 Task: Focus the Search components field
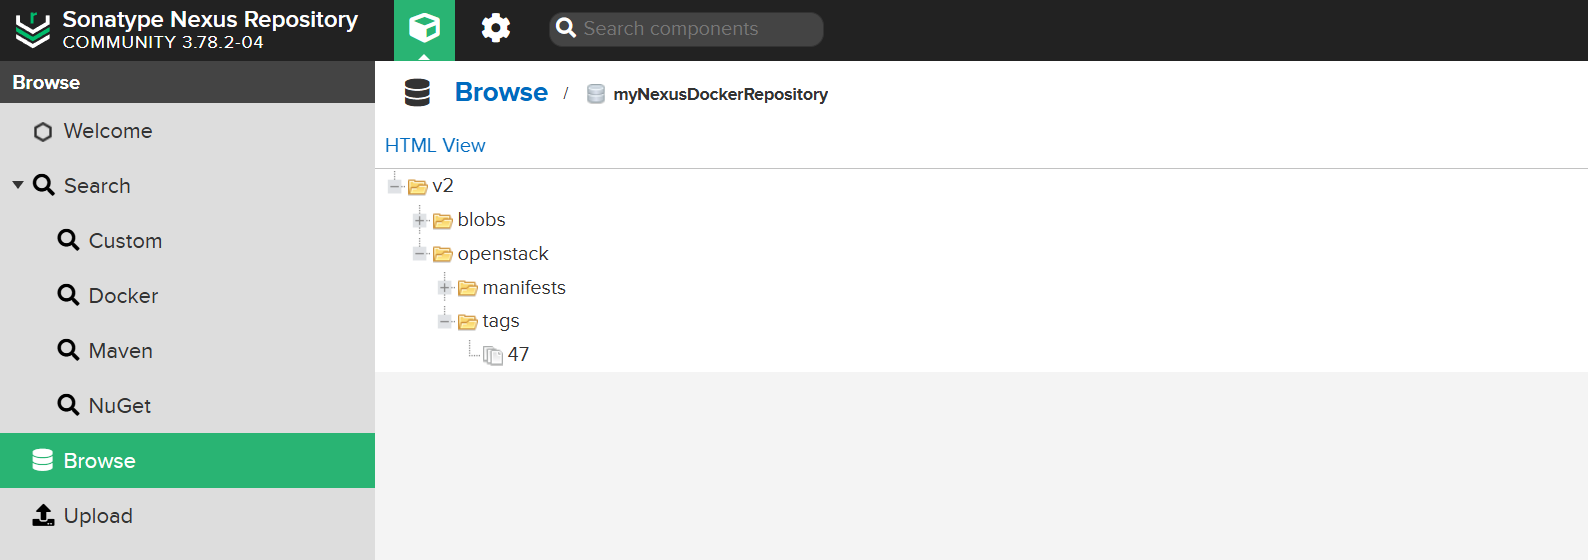(x=686, y=29)
